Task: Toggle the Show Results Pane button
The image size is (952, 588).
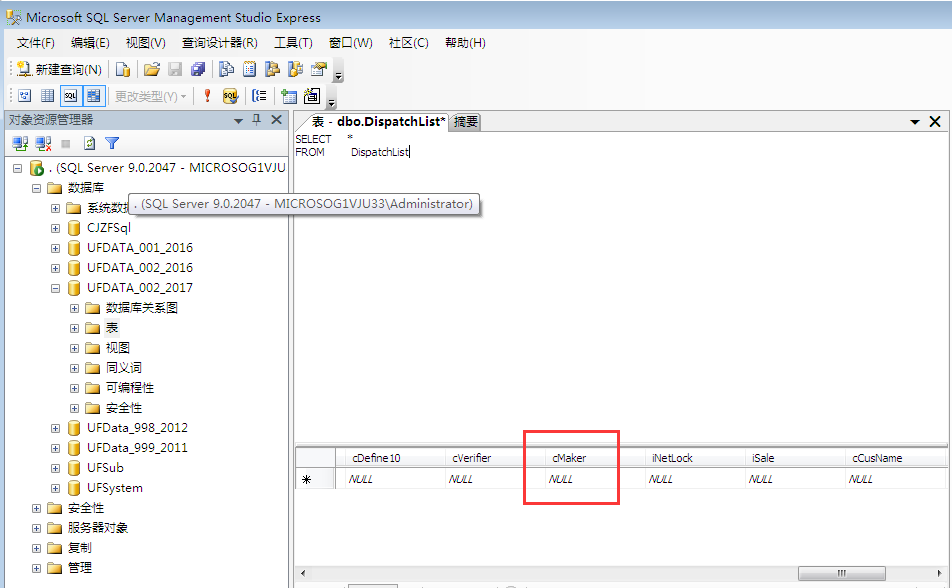Action: pos(93,96)
